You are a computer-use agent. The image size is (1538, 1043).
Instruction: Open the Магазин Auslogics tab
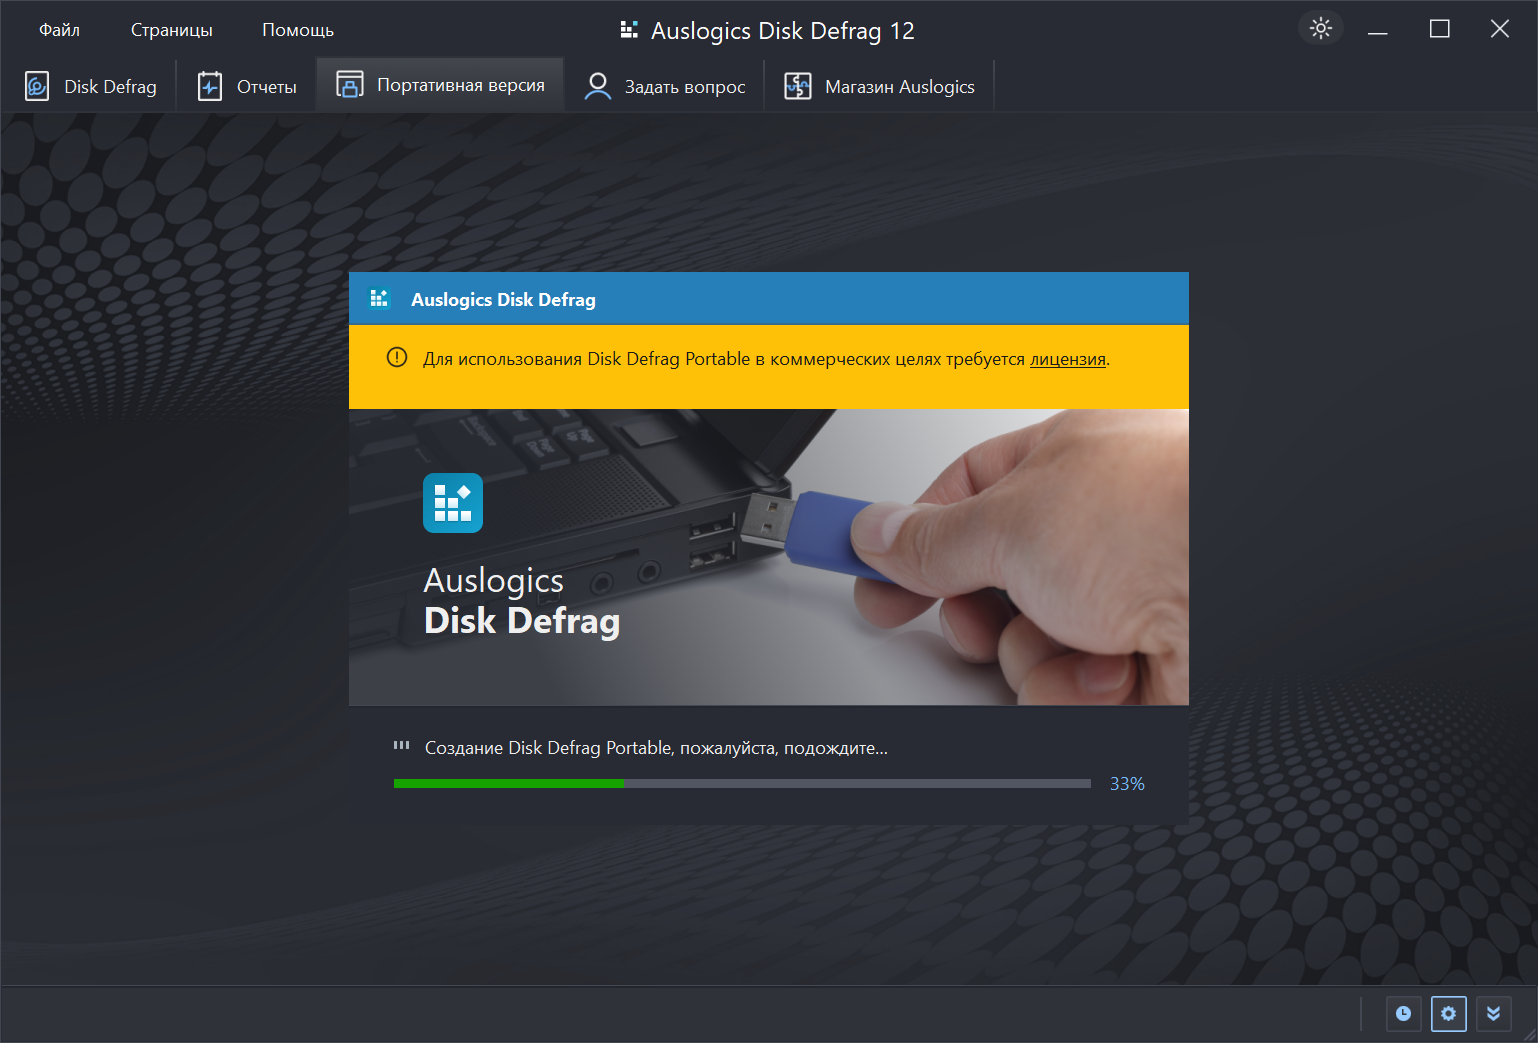point(879,86)
